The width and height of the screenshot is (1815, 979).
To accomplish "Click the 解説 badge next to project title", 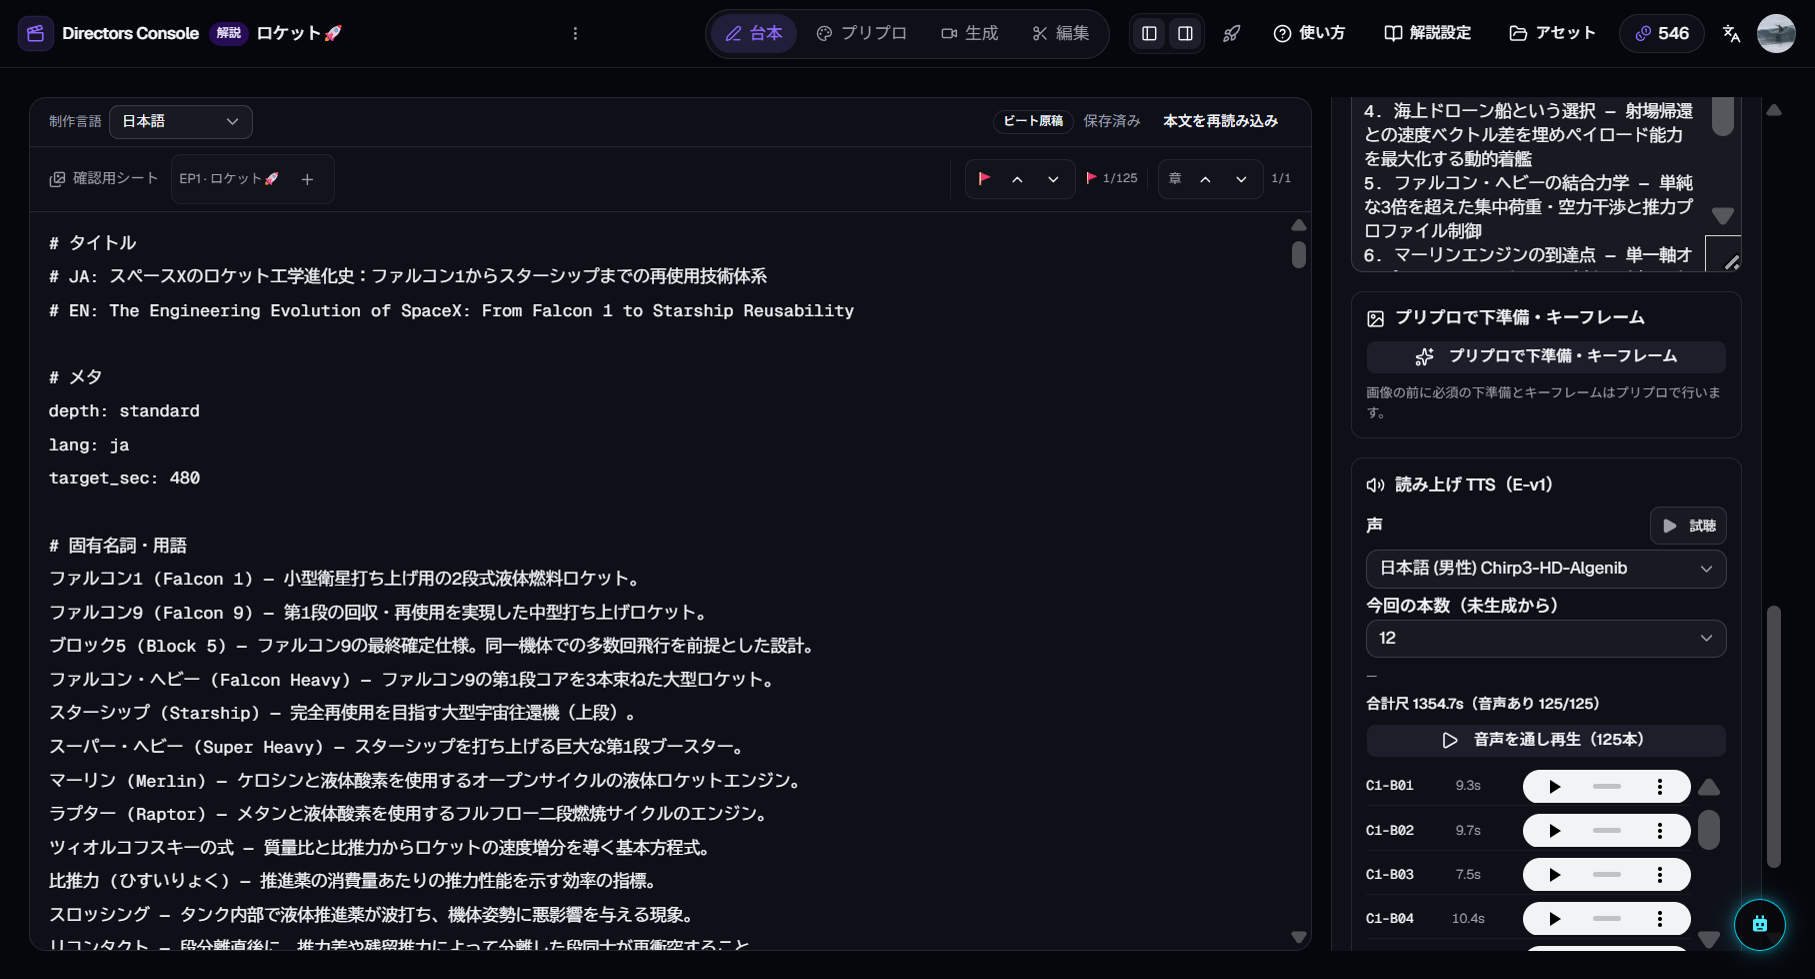I will [229, 33].
